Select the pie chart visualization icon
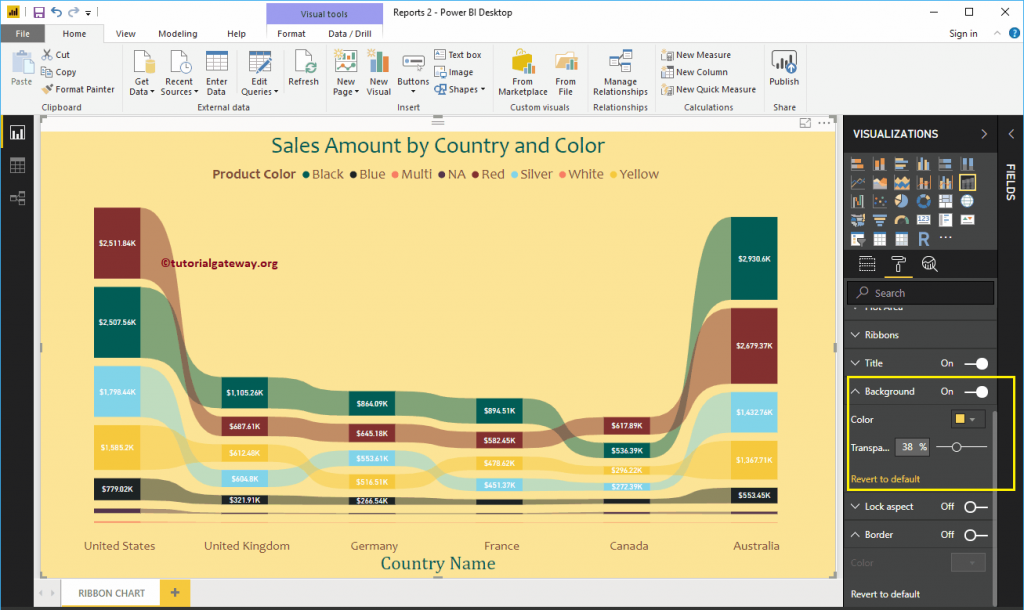Image resolution: width=1024 pixels, height=610 pixels. tap(901, 201)
